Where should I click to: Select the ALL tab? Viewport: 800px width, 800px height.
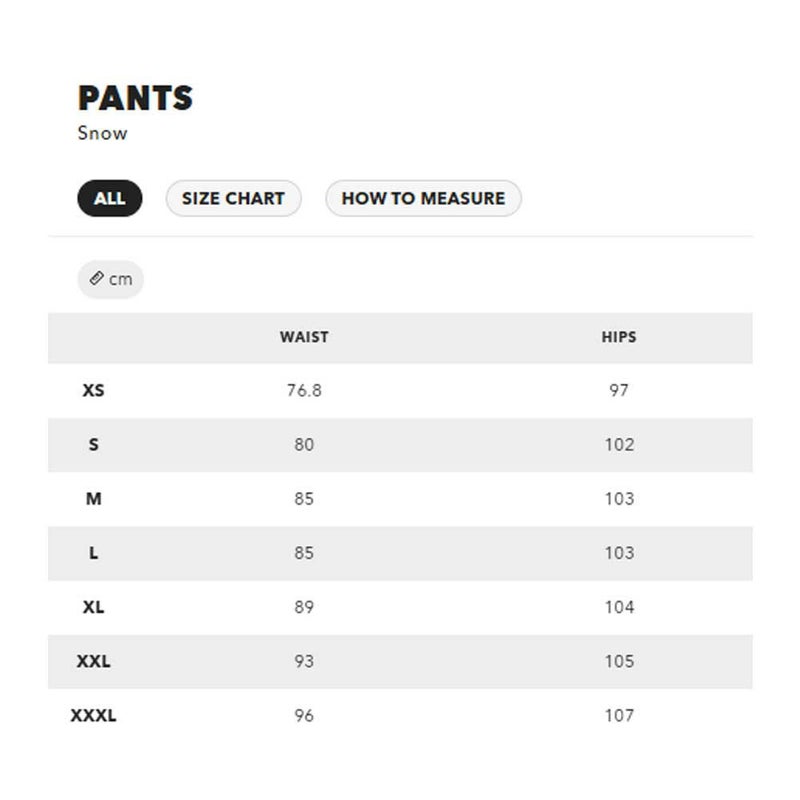tap(110, 198)
